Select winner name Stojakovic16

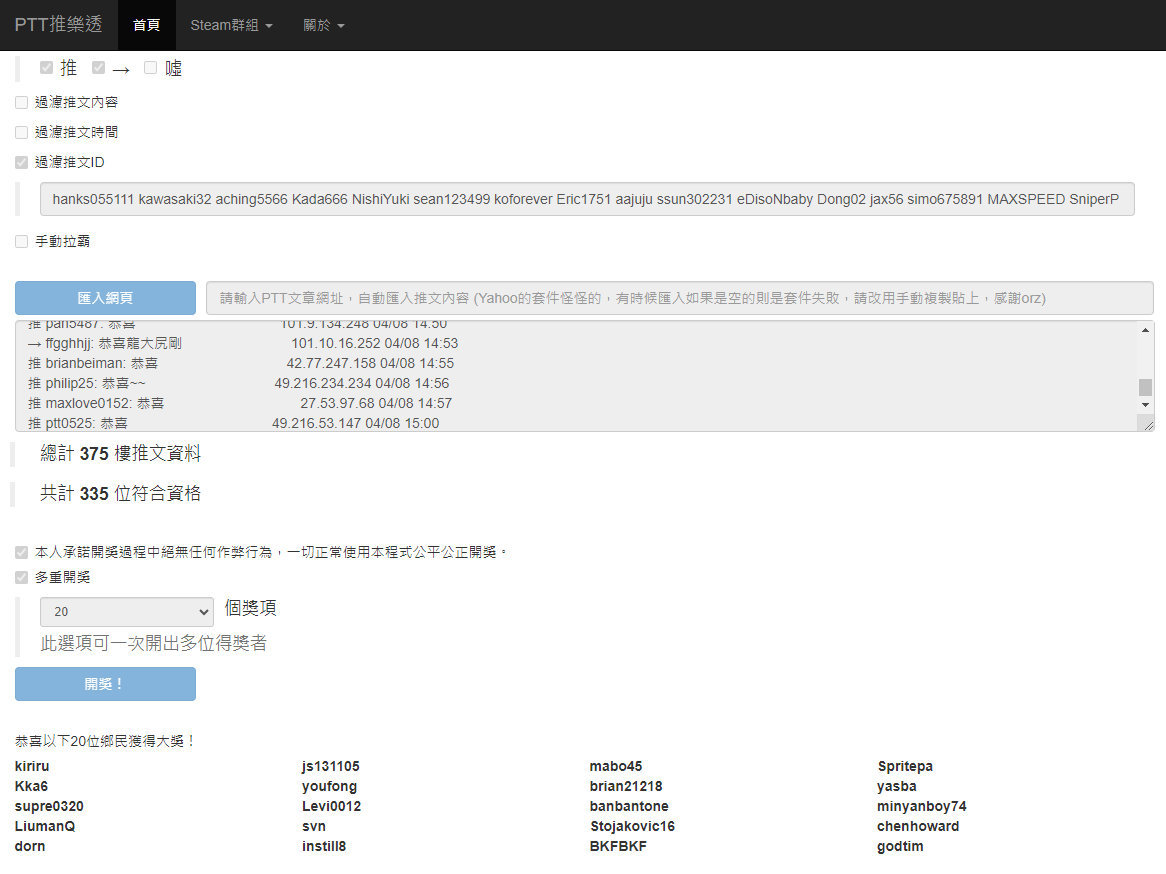[x=633, y=826]
